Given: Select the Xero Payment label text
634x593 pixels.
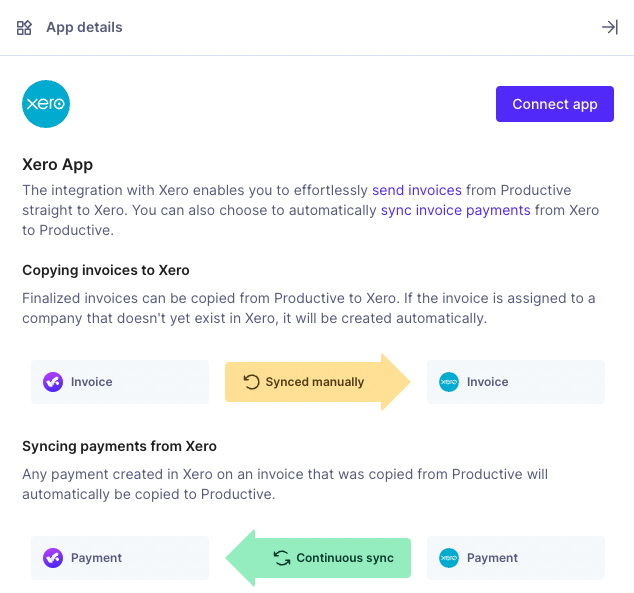Looking at the screenshot, I should pyautogui.click(x=492, y=558).
